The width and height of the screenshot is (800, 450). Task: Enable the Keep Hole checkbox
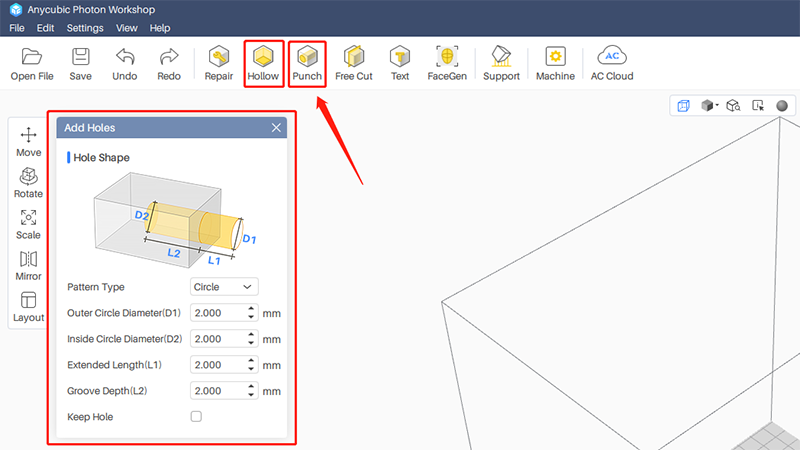pyautogui.click(x=196, y=417)
